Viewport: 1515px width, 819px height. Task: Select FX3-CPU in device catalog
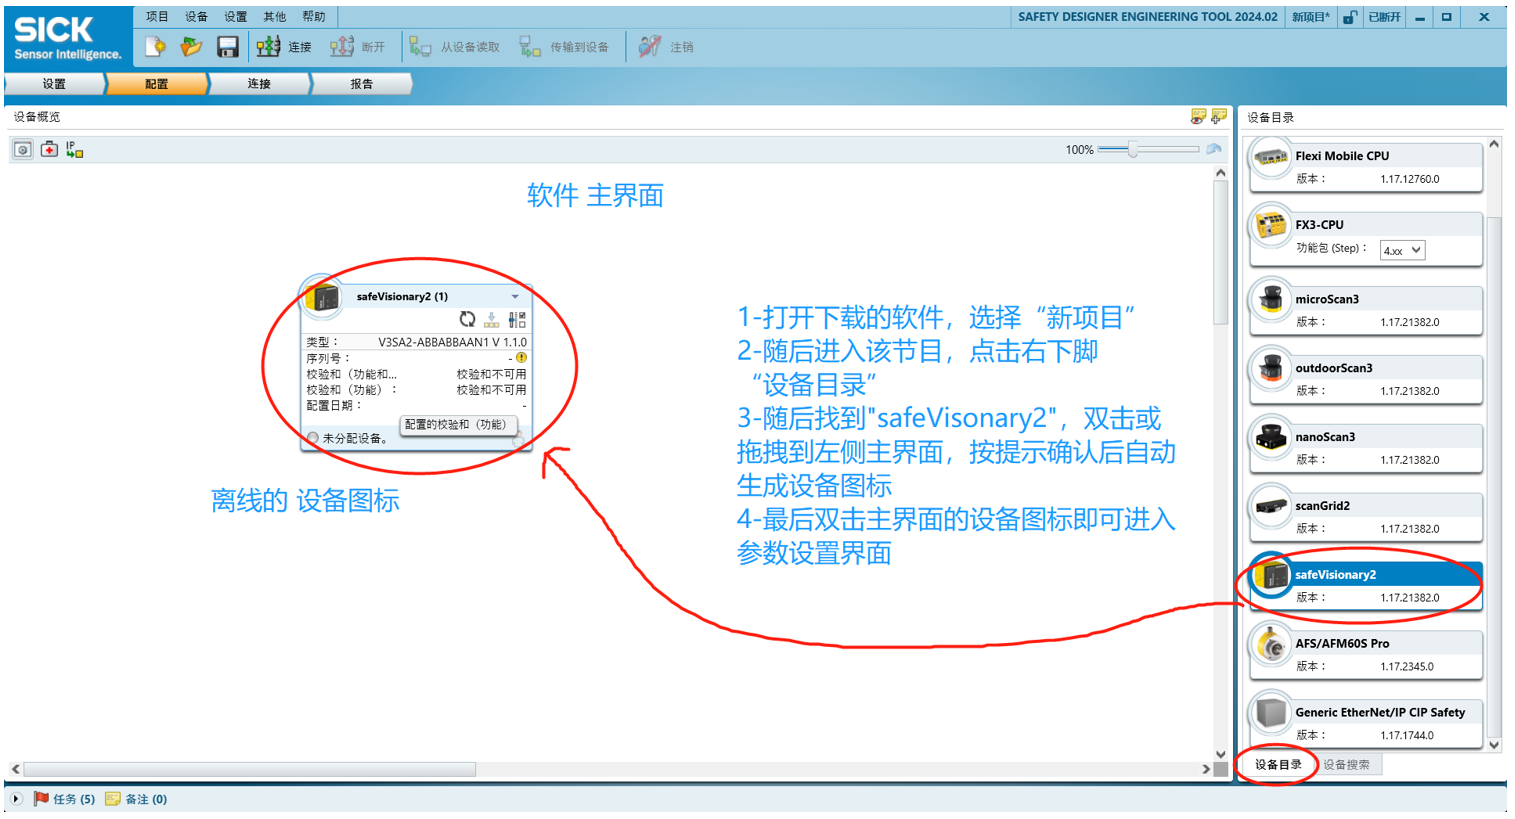(1365, 238)
